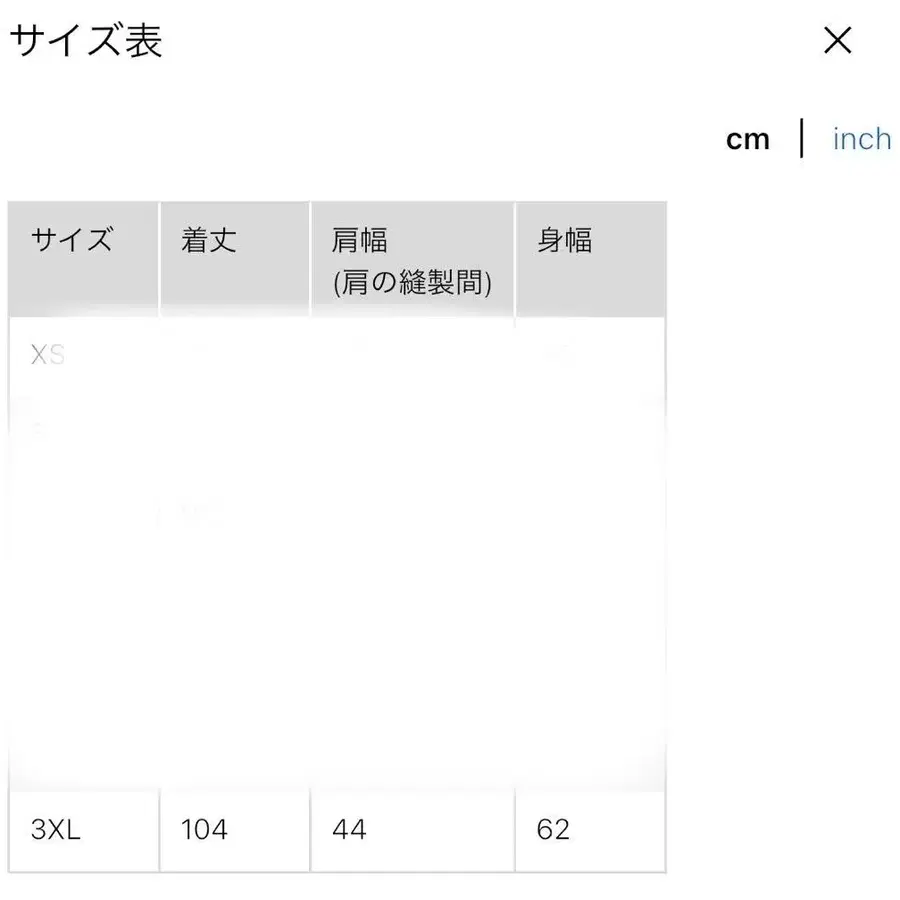Click the bottom row of the size table
The height and width of the screenshot is (900, 900).
click(x=336, y=830)
